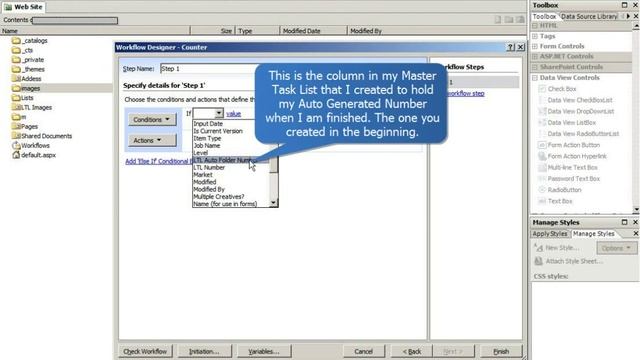Screen dimensions: 640x360
Task: Click the Variables... button
Action: [264, 351]
